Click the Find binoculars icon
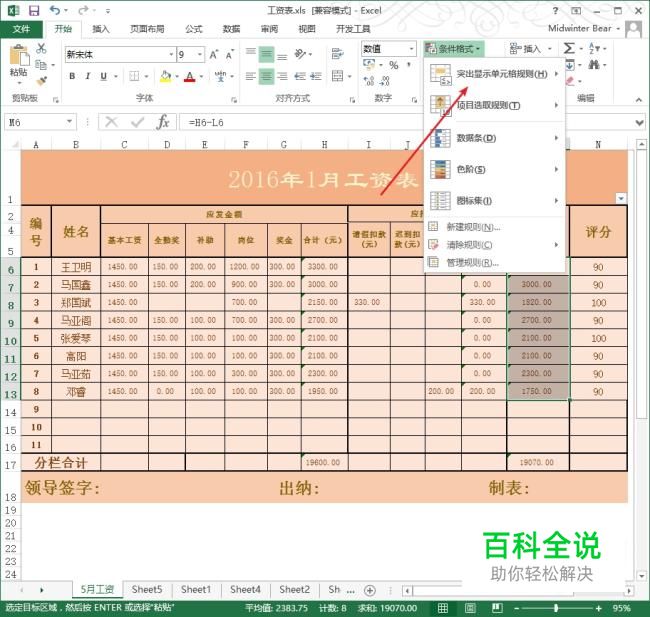Viewport: 650px width, 617px height. (x=594, y=65)
